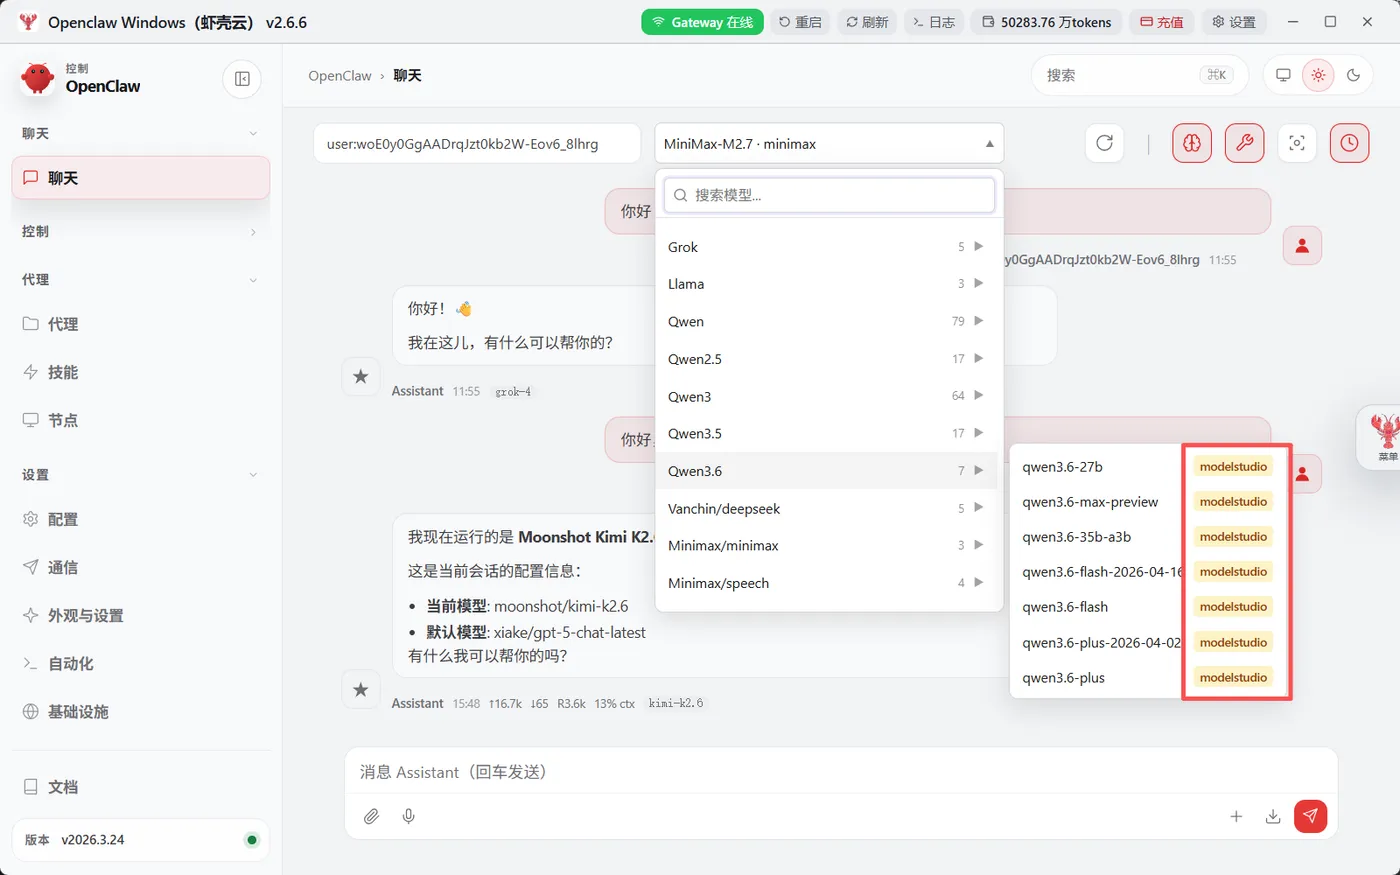Expand the Vanchin/deepseek model group

827,508
